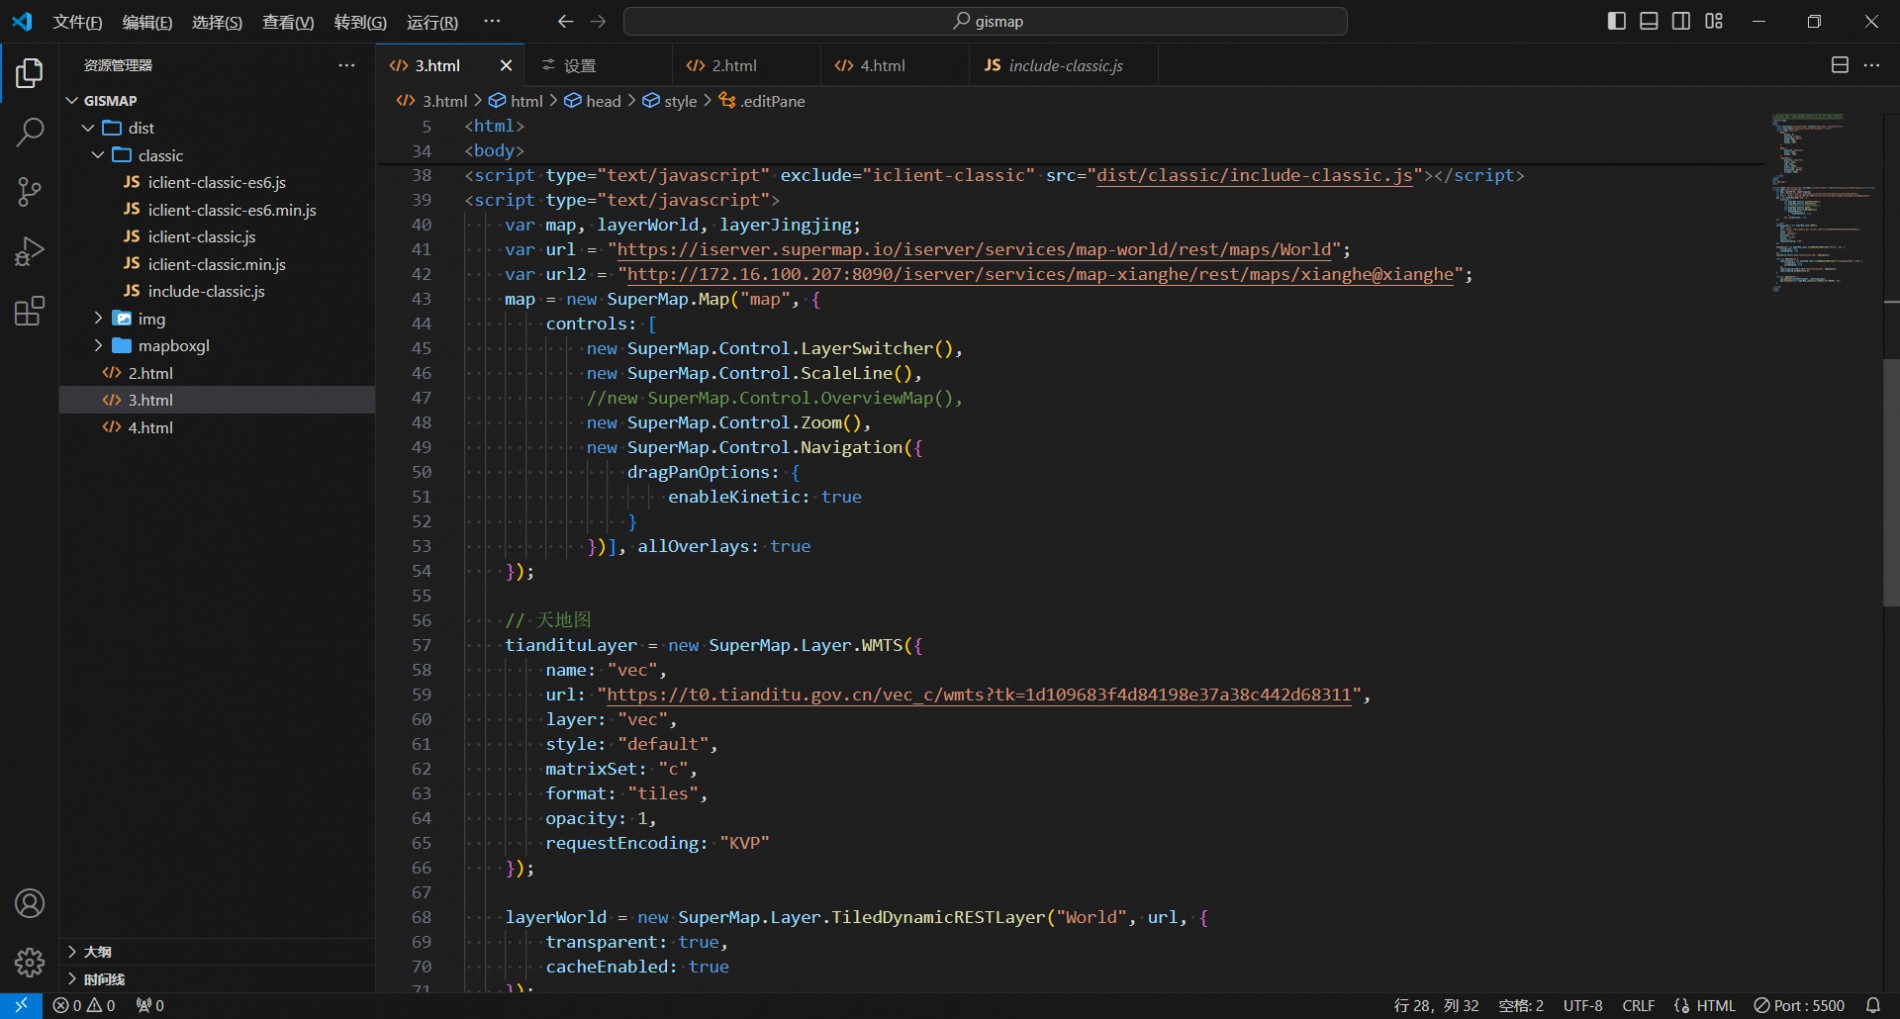Toggle the primary side bar layout icon
Viewport: 1900px width, 1019px height.
pos(1617,21)
